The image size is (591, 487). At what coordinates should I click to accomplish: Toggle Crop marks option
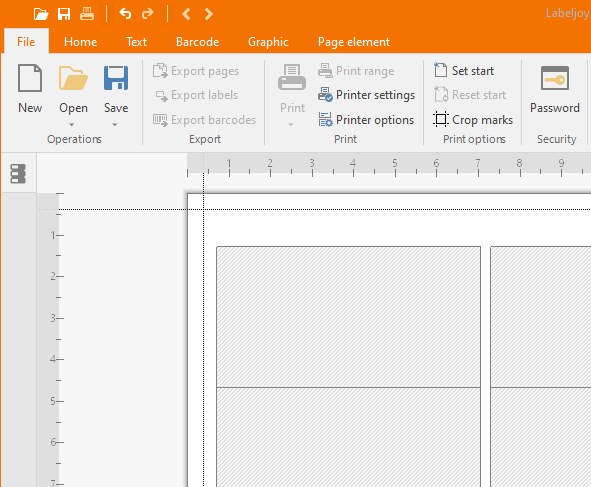(473, 119)
